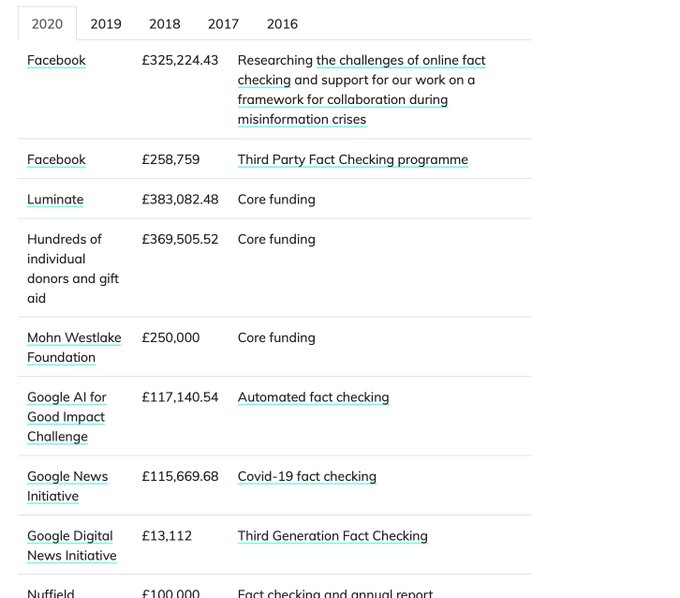Open Mohn Westlake Foundation link
The width and height of the screenshot is (680, 598).
pos(74,347)
